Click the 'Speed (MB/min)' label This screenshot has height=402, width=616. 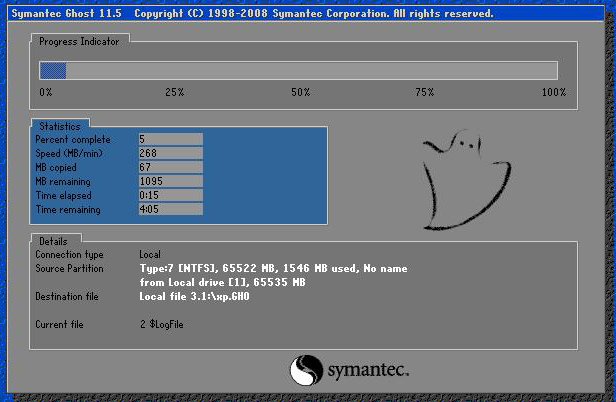click(x=69, y=153)
